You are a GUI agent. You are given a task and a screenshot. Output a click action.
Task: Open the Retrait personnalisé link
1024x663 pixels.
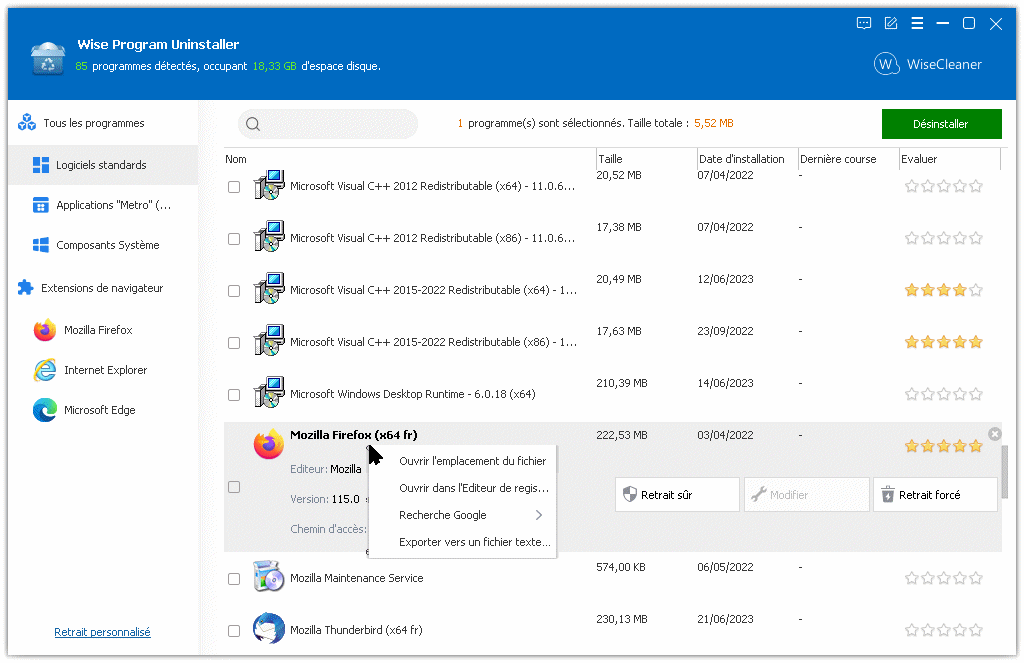click(102, 632)
